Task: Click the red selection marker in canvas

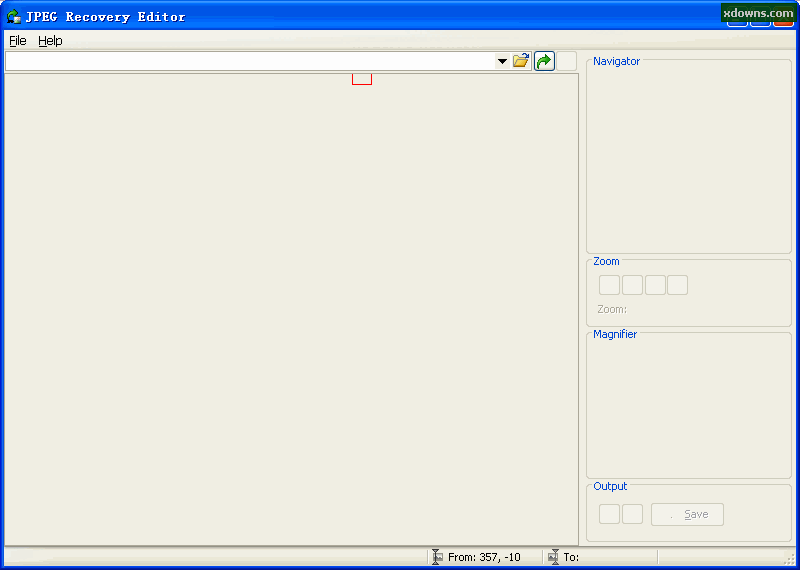Action: (x=361, y=78)
